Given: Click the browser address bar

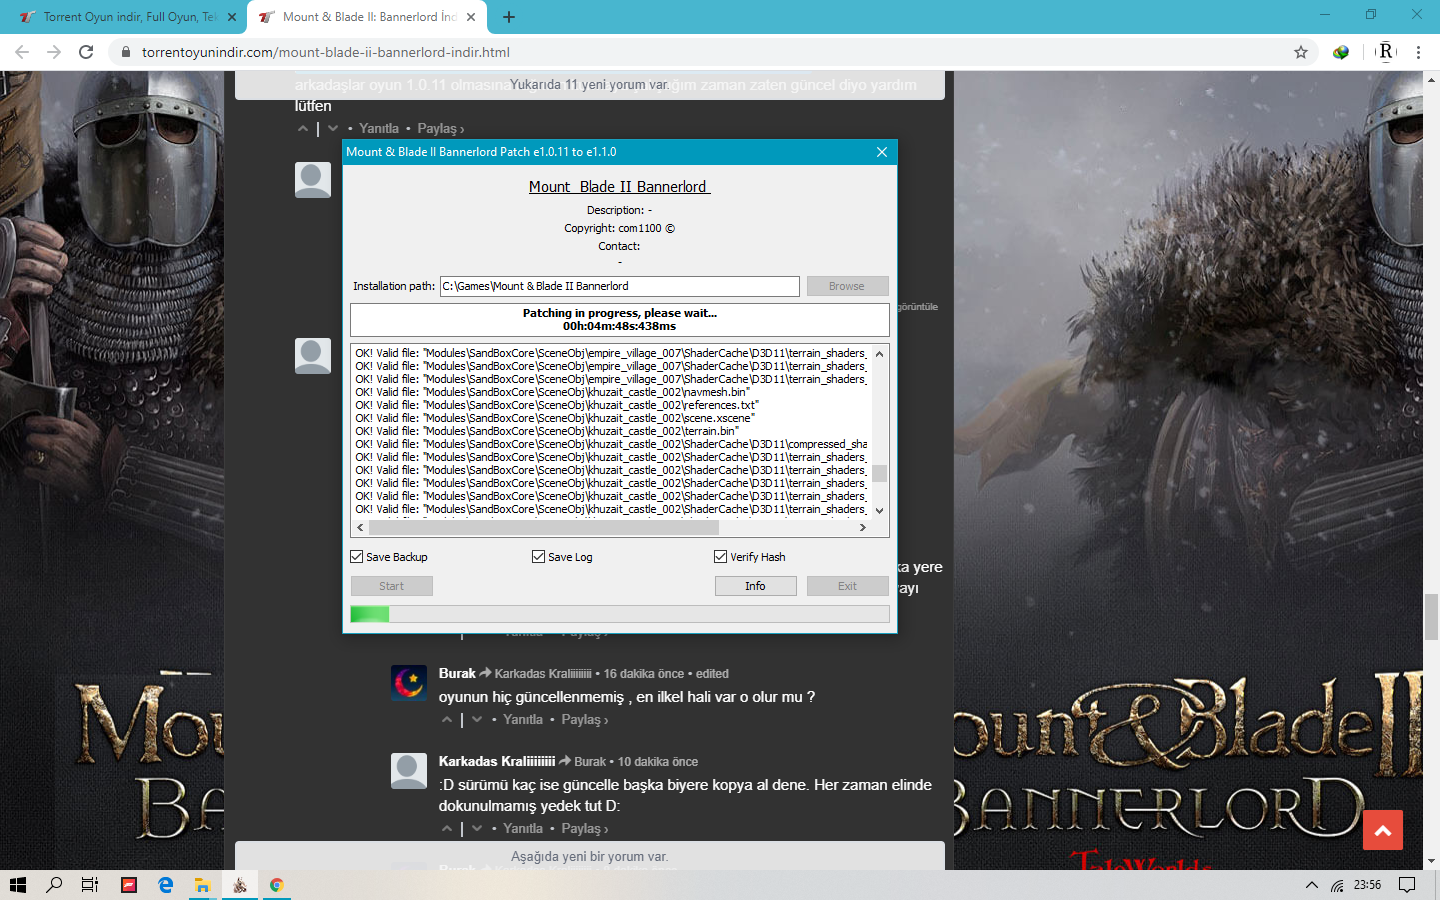Looking at the screenshot, I should 700,52.
